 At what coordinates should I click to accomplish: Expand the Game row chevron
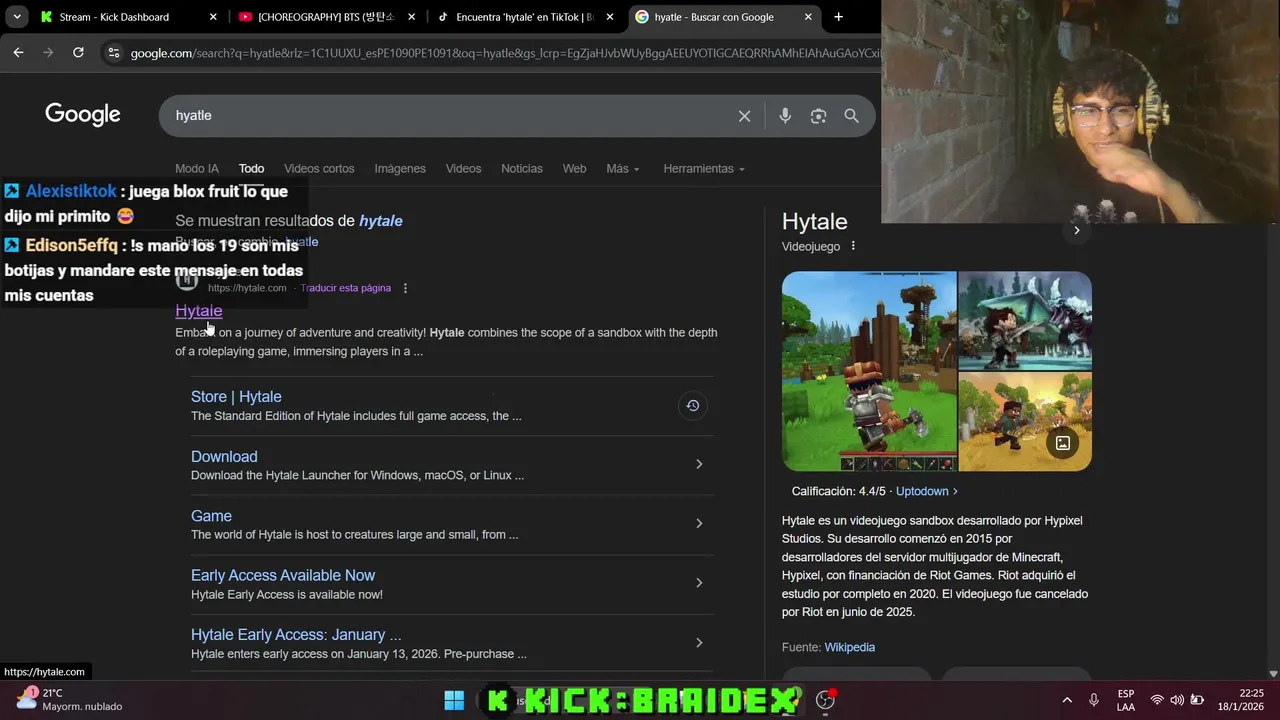[x=699, y=523]
